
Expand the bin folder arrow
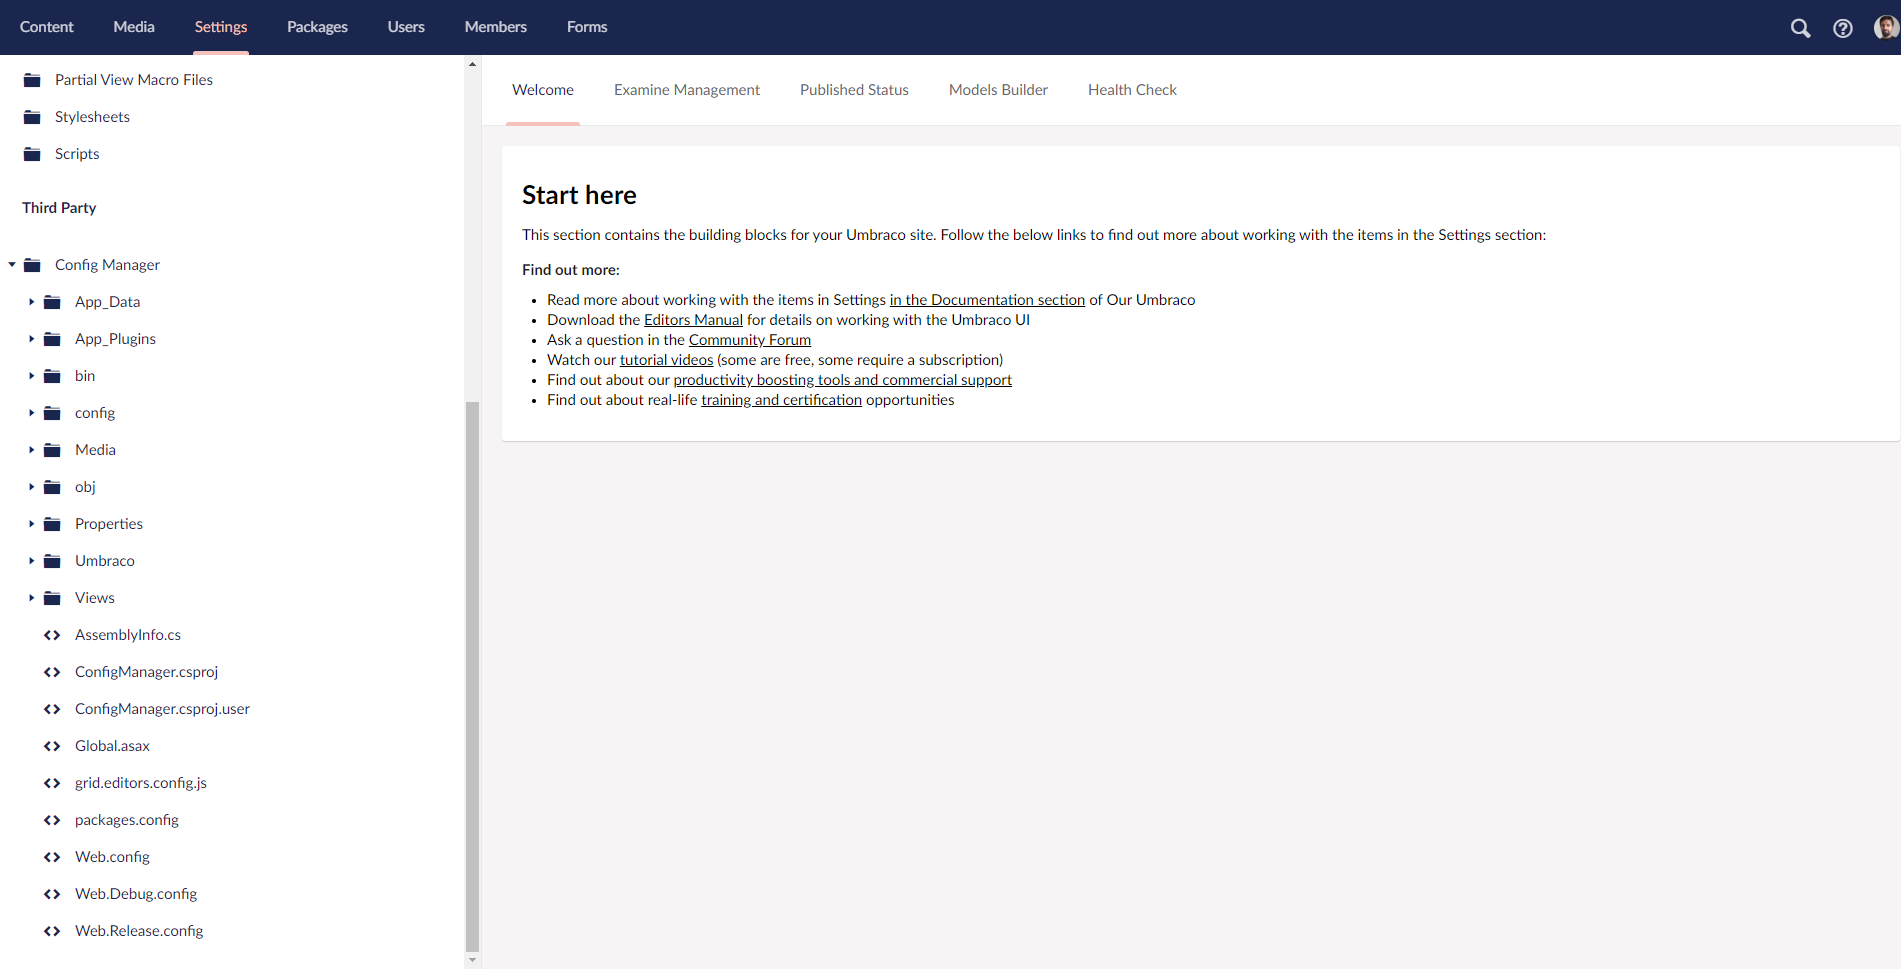31,376
